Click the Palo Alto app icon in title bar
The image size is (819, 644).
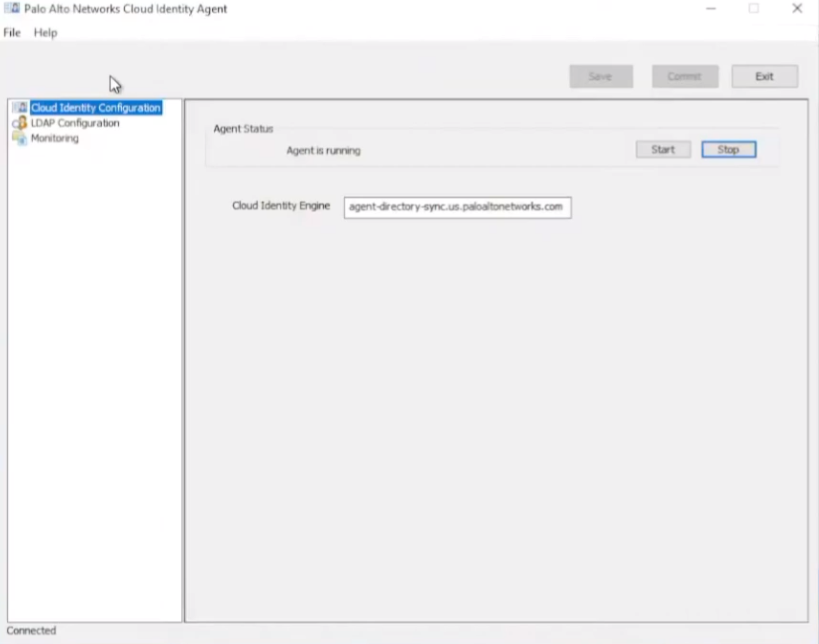[x=11, y=8]
